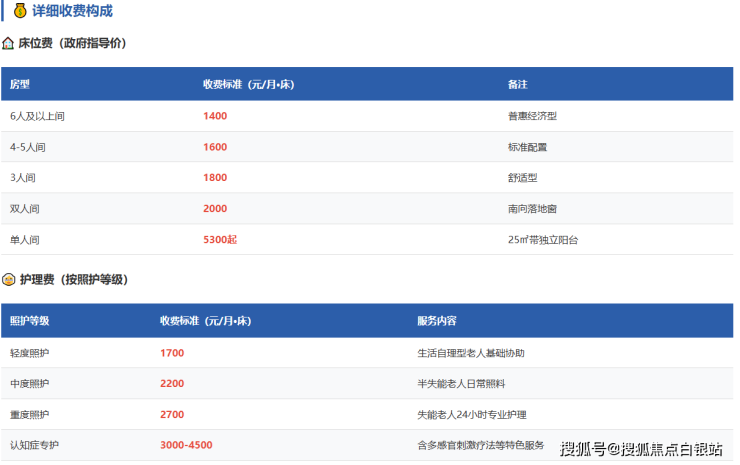The height and width of the screenshot is (465, 740).
Task: Click the 1800 price value
Action: point(215,178)
